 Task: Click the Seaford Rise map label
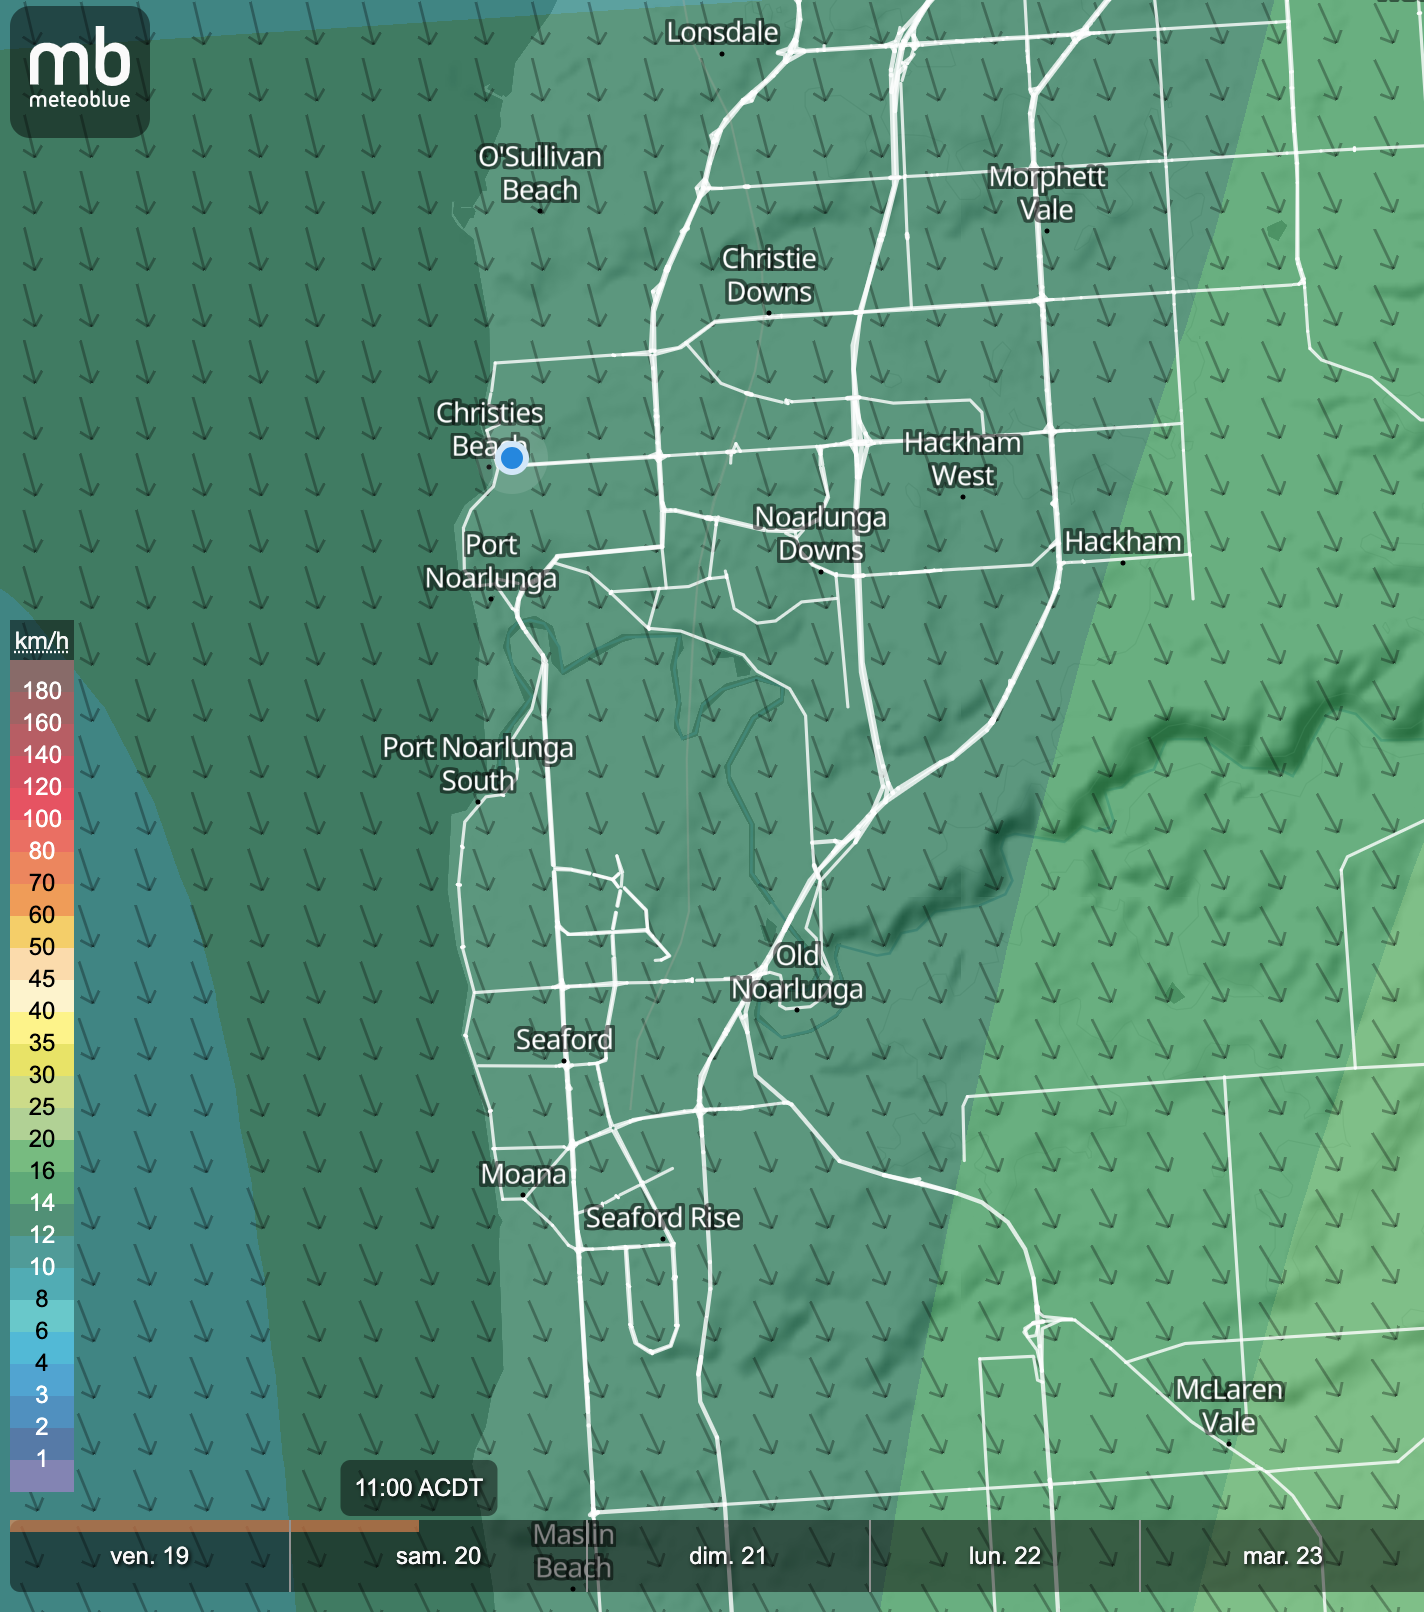pyautogui.click(x=663, y=1218)
